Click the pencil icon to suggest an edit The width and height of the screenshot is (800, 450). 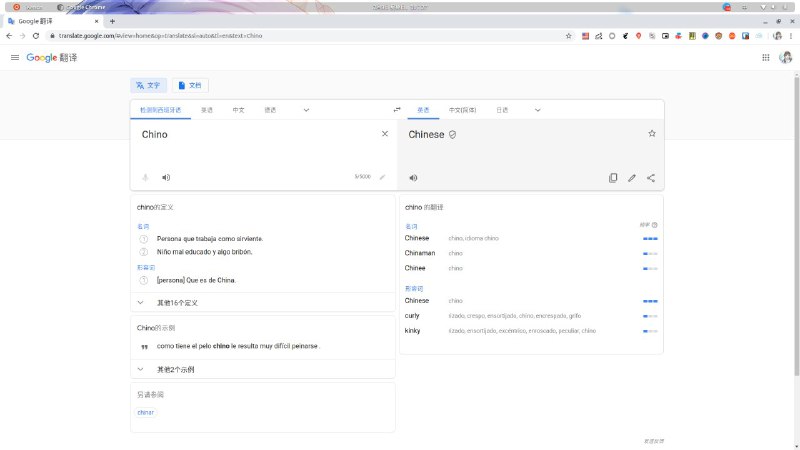[x=632, y=178]
